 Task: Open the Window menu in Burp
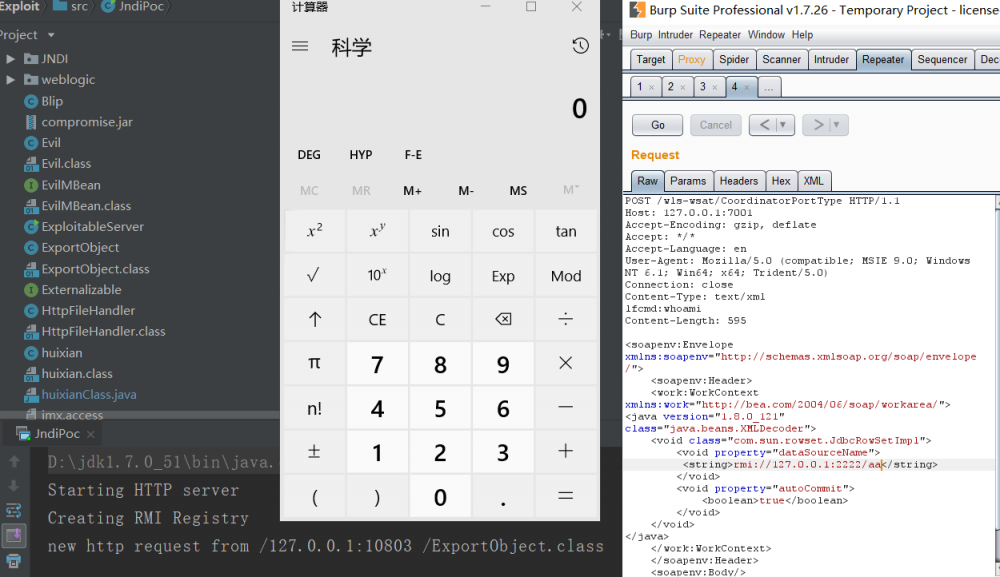click(x=766, y=35)
